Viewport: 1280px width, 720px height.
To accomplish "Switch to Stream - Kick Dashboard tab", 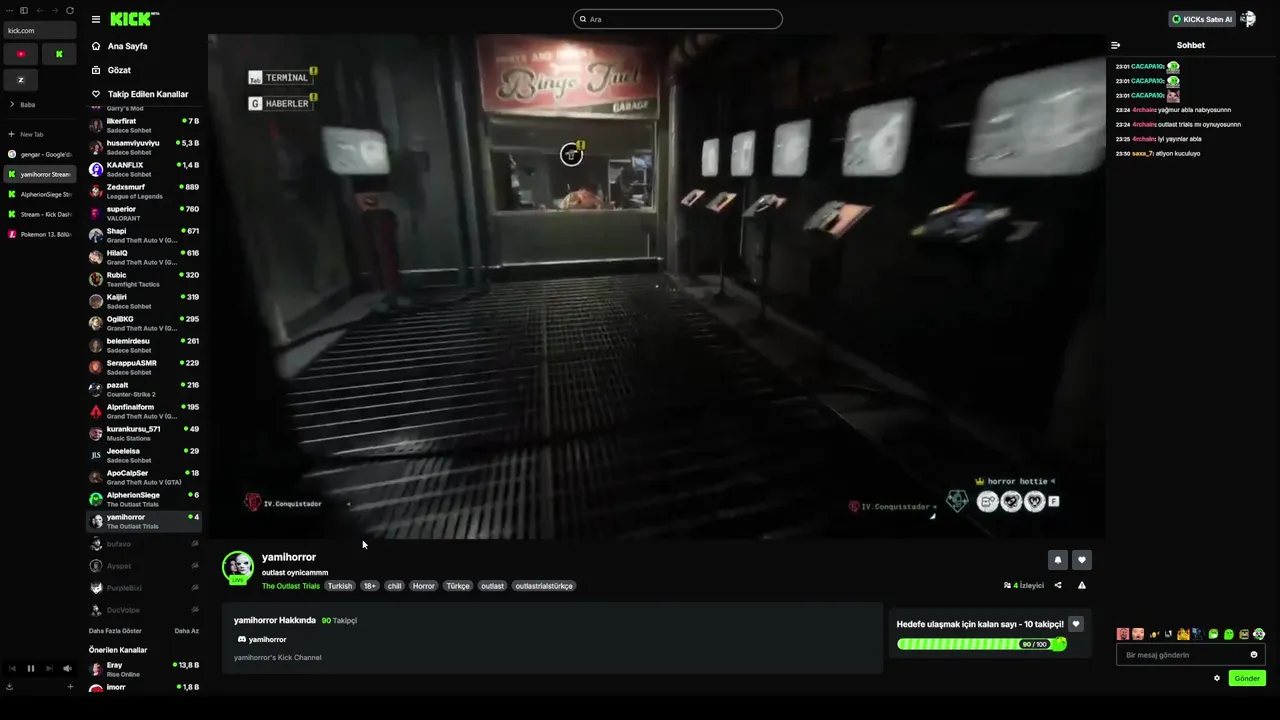I will click(x=40, y=214).
